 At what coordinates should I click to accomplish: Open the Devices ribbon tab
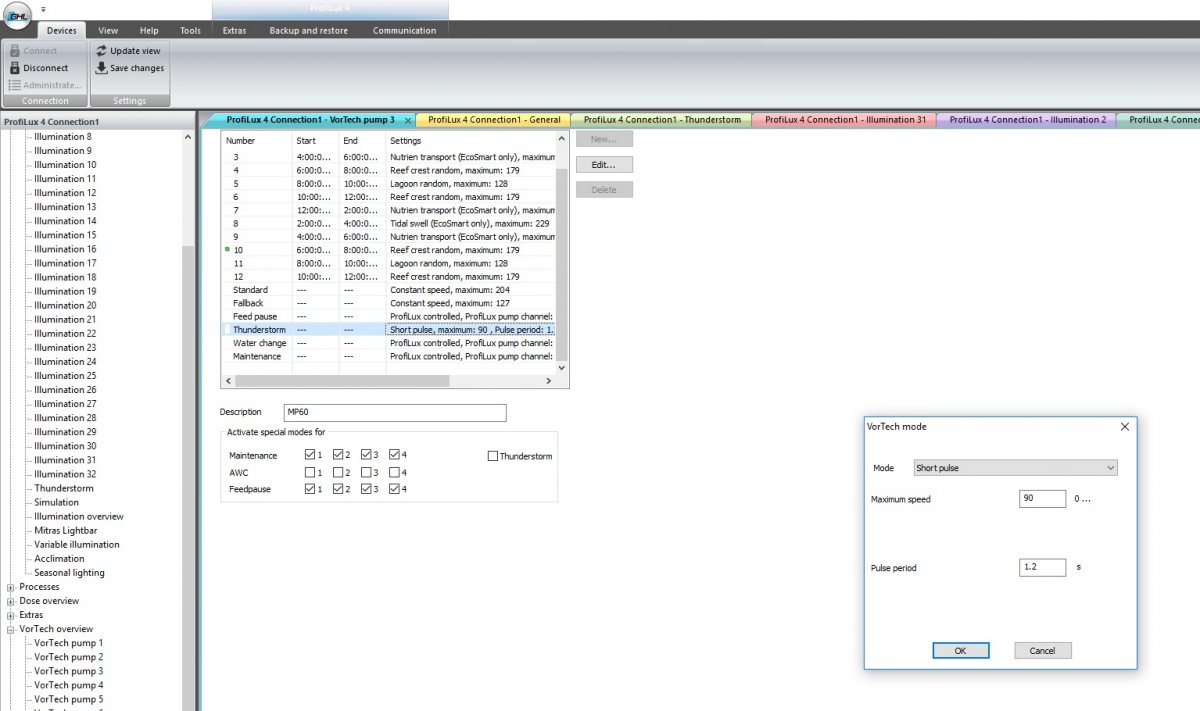62,31
